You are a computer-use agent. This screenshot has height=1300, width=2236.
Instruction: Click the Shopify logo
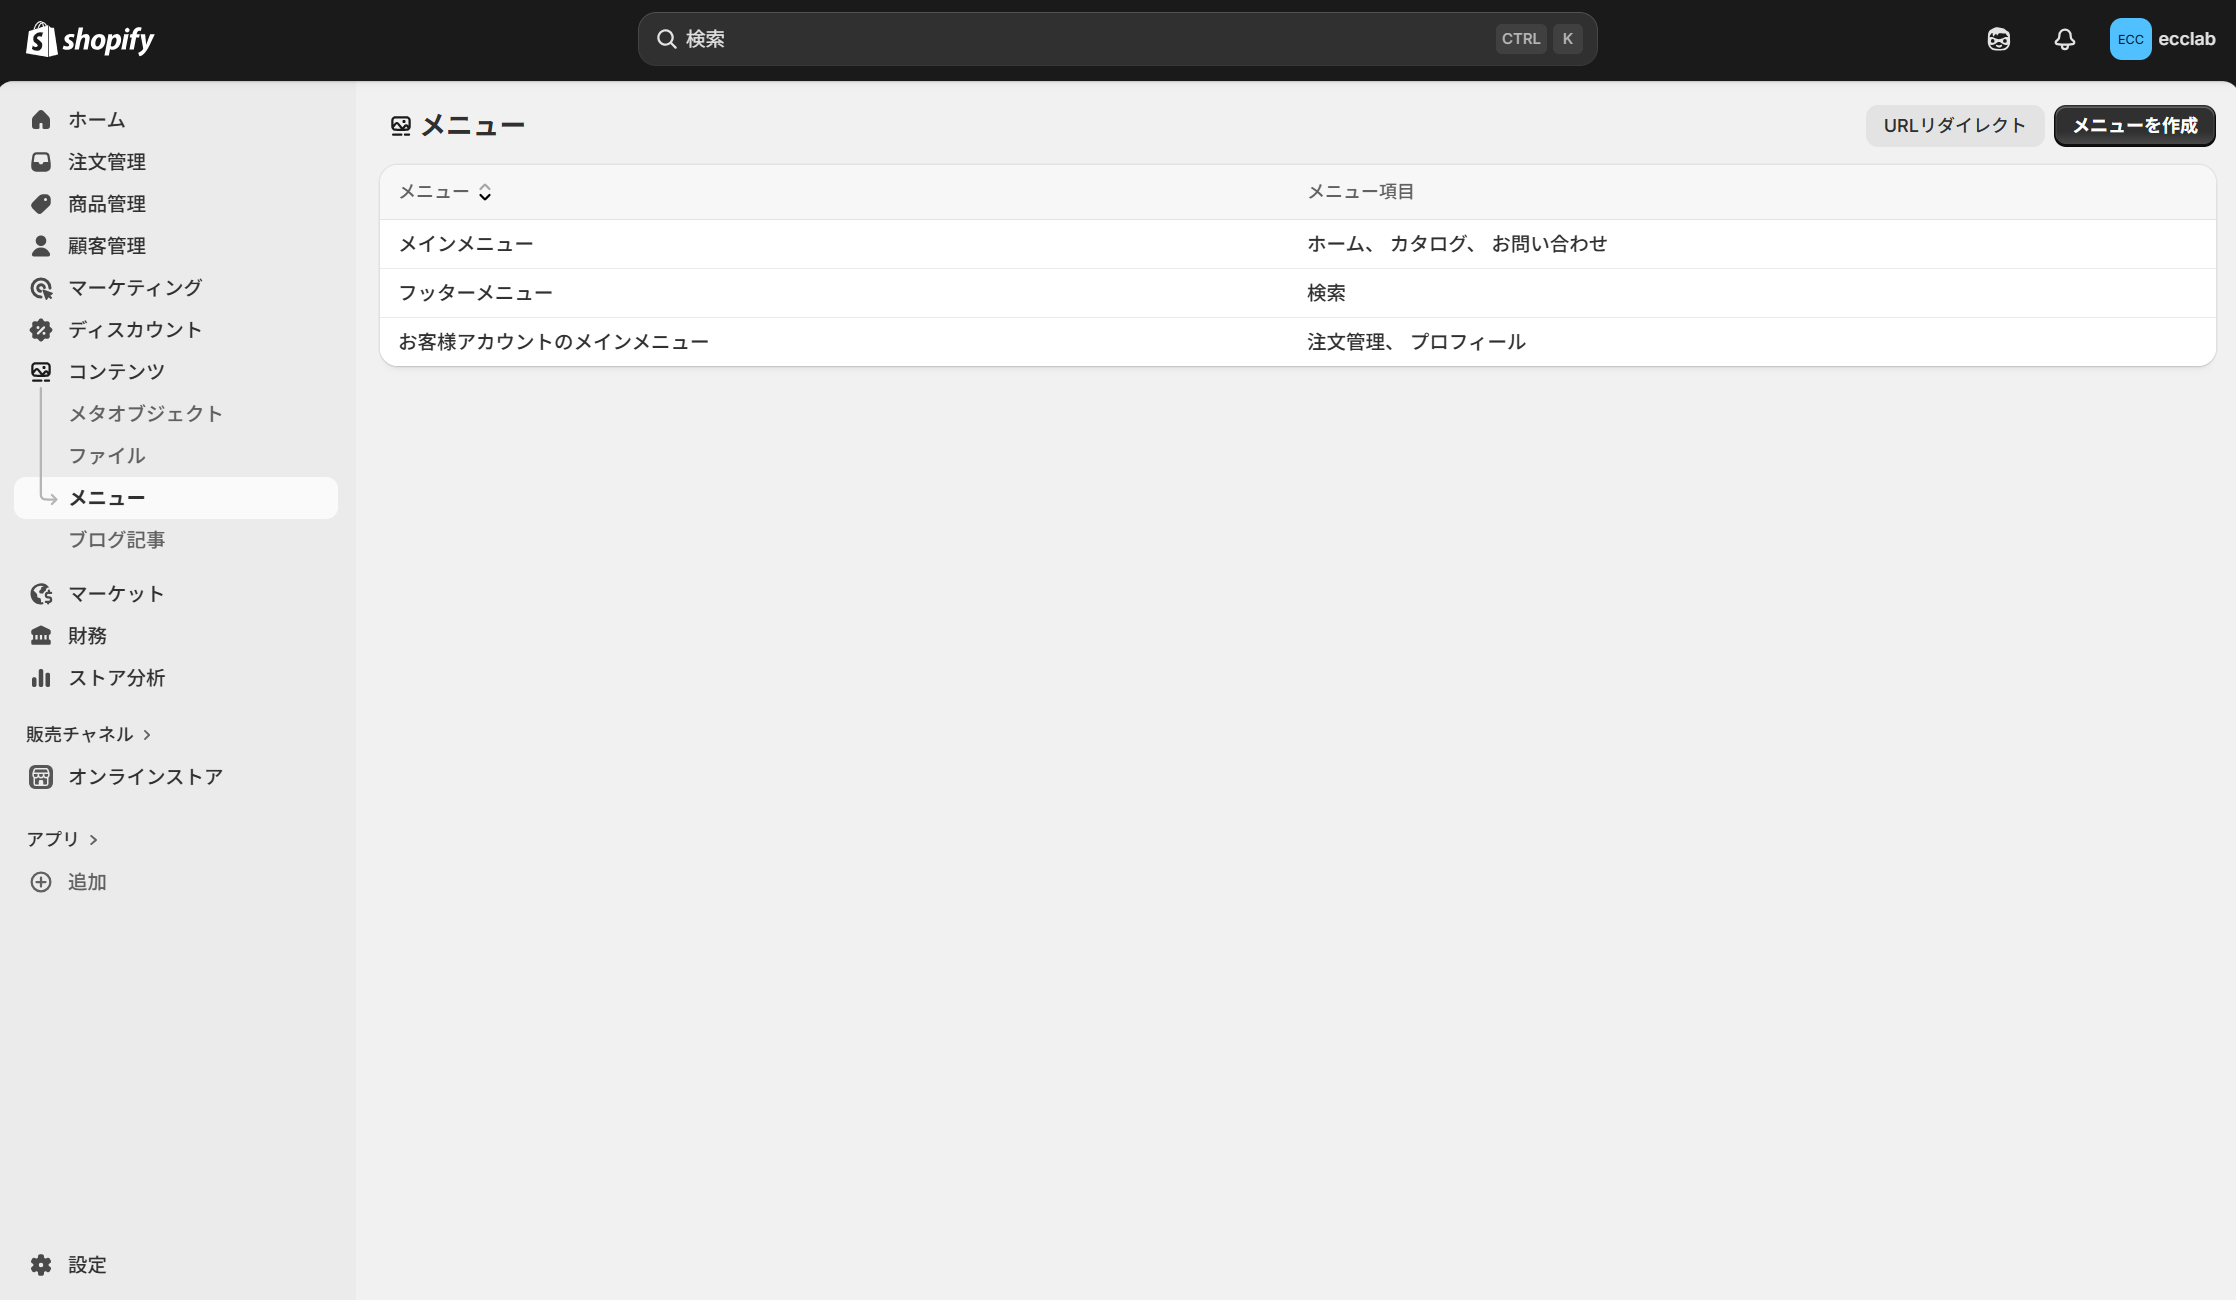[90, 40]
